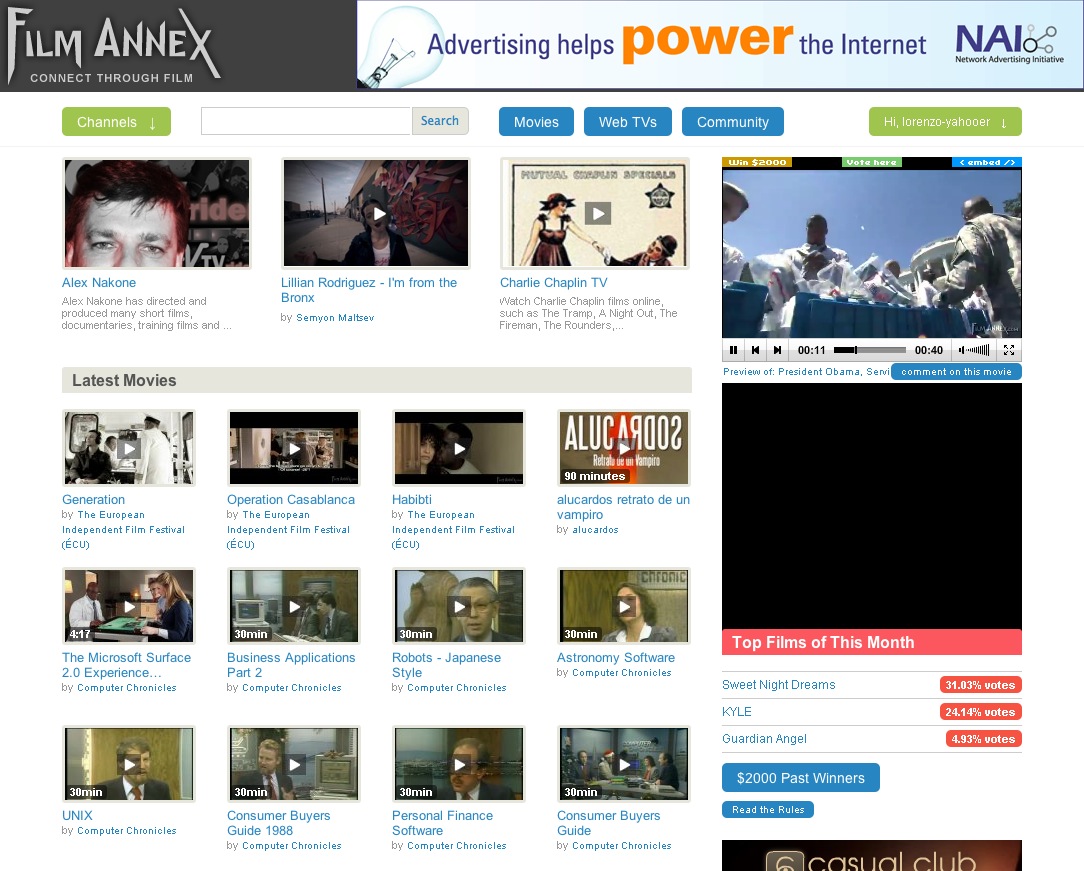The width and height of the screenshot is (1084, 871).
Task: Open Operation Casablanca title link
Action: click(291, 500)
